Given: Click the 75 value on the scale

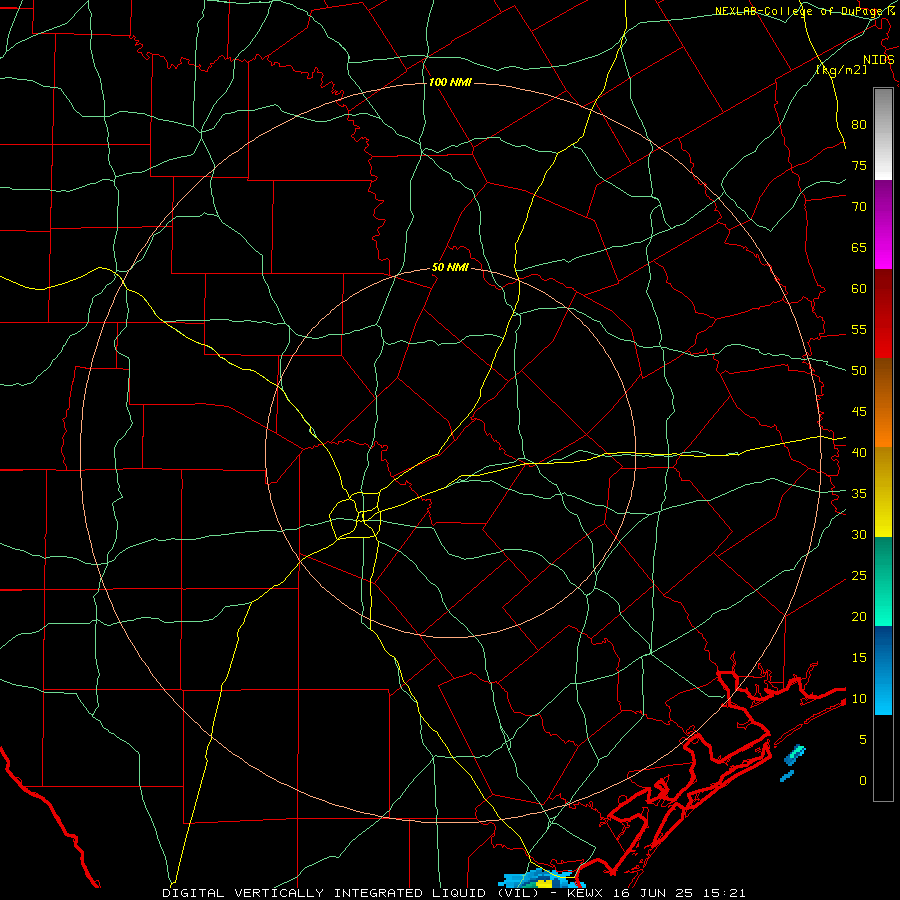Looking at the screenshot, I should coord(859,165).
